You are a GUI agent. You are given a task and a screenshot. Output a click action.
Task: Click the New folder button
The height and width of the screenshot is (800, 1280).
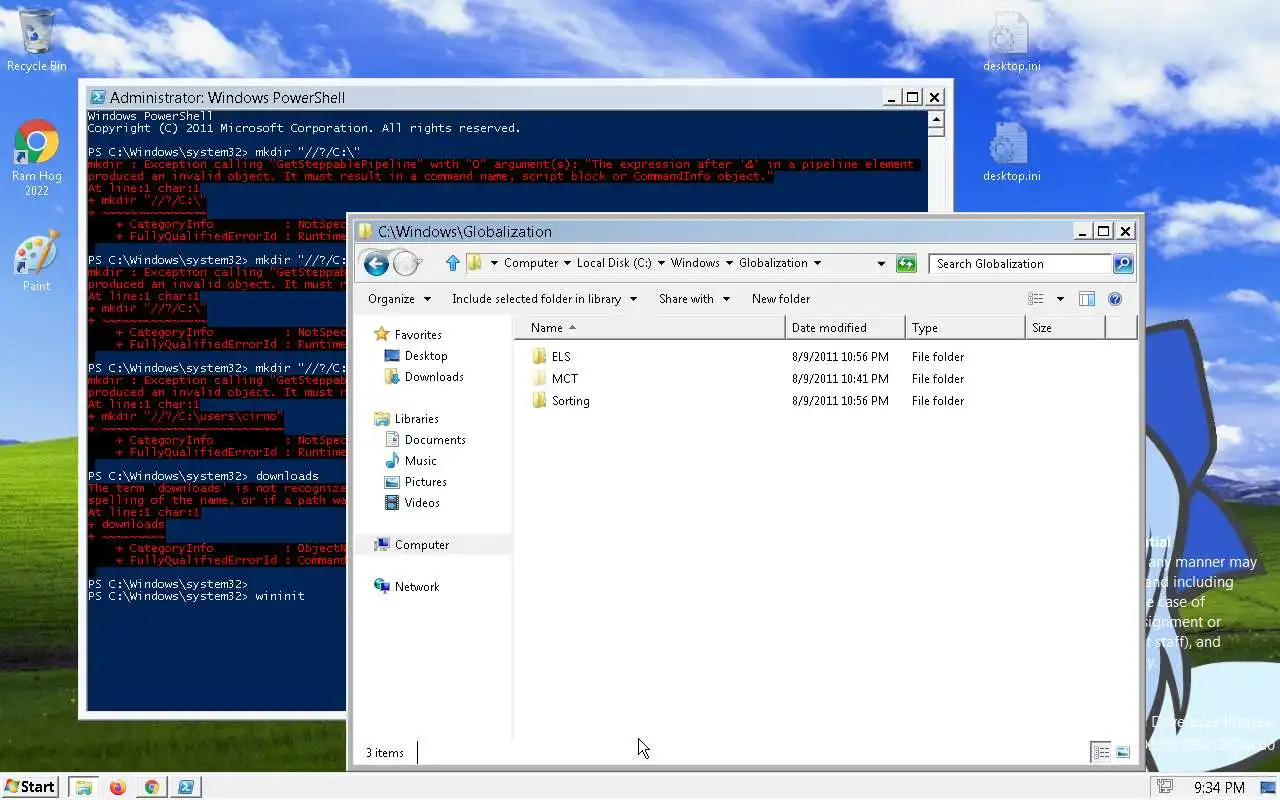[x=781, y=299]
